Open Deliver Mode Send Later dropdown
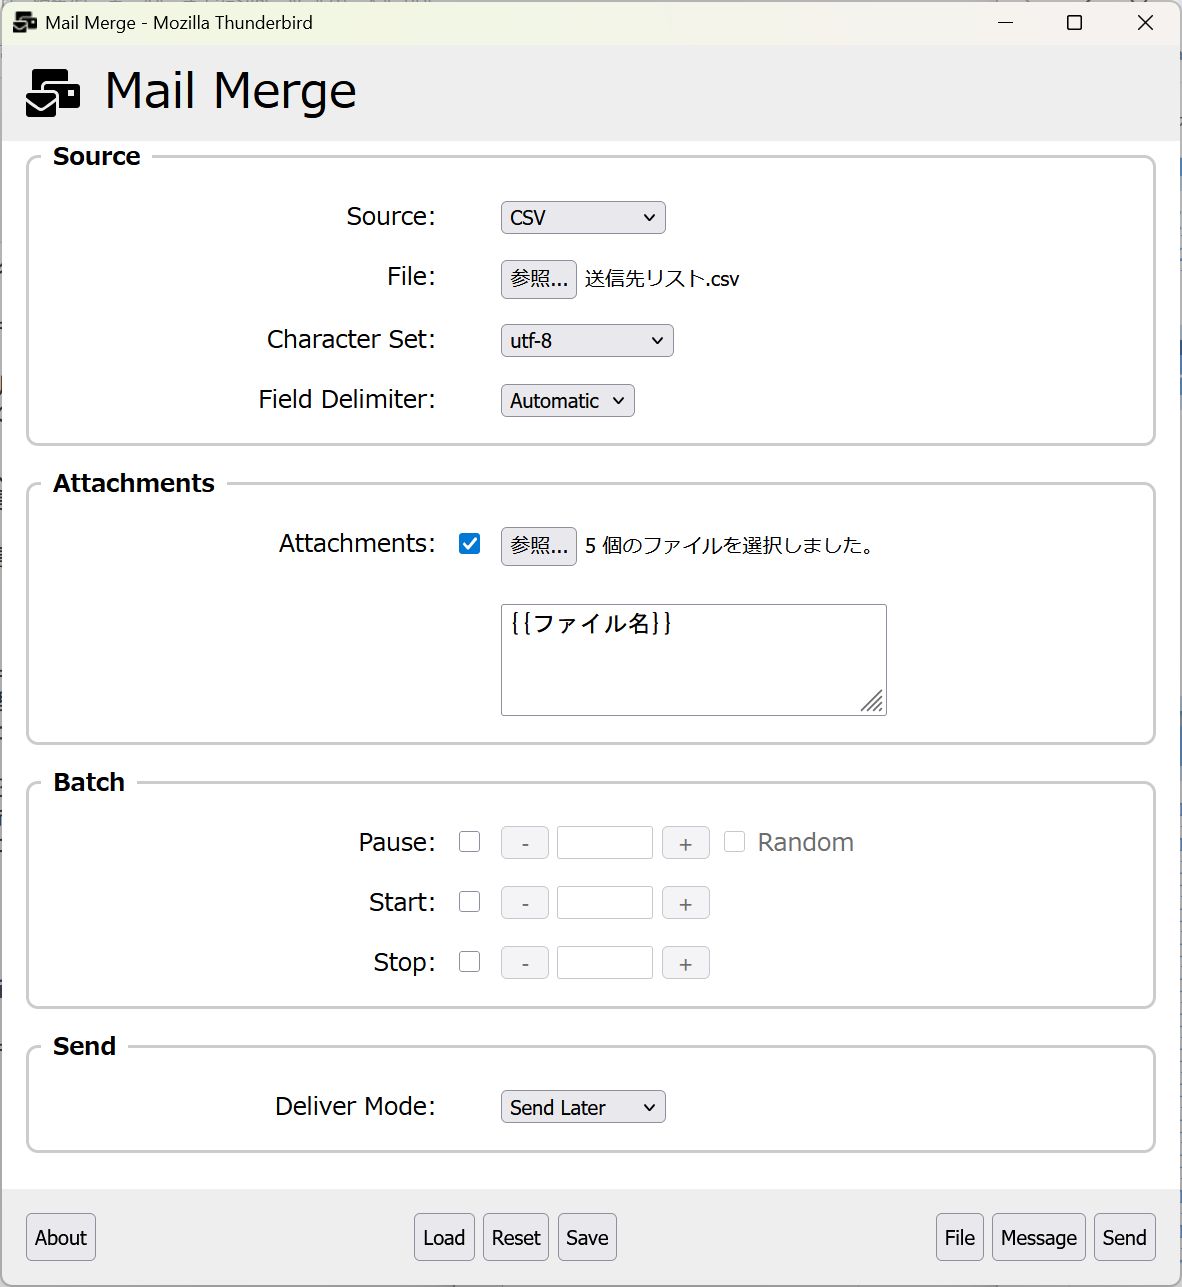The width and height of the screenshot is (1182, 1287). [583, 1107]
